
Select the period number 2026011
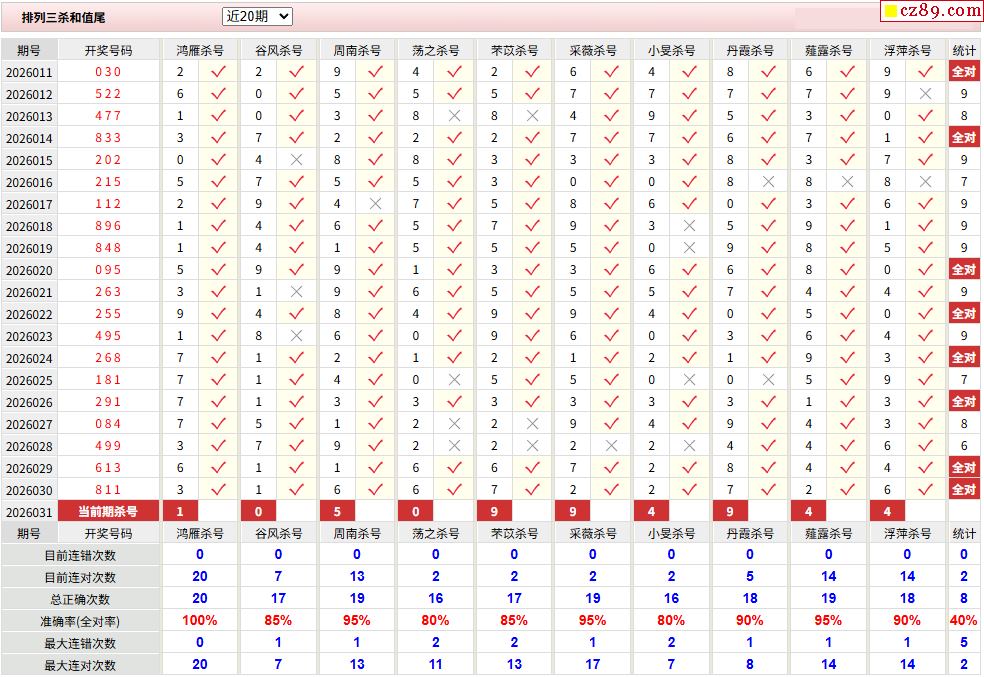click(x=29, y=73)
